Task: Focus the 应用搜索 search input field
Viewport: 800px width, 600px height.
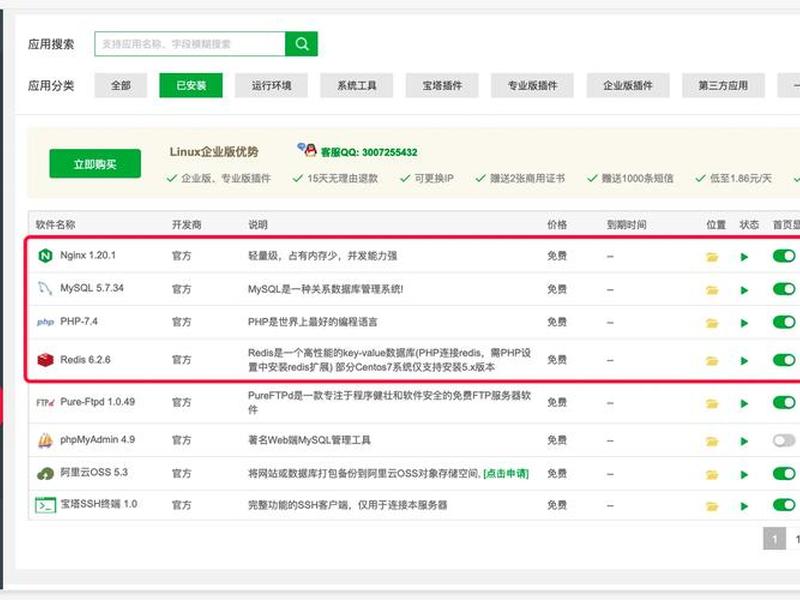Action: 190,44
